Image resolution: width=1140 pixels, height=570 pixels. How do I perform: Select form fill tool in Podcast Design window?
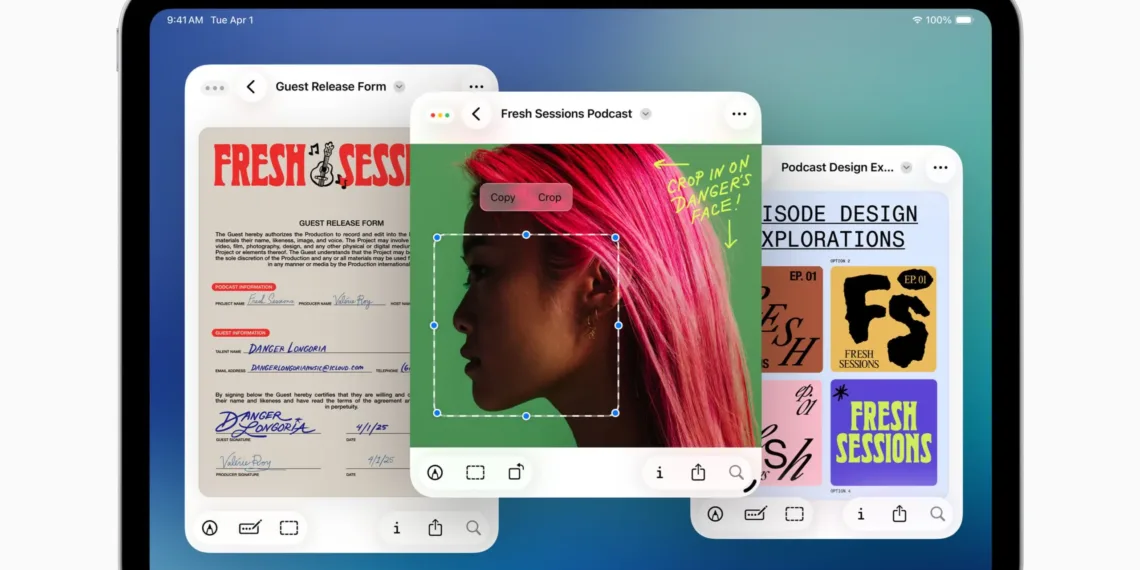[755, 514]
